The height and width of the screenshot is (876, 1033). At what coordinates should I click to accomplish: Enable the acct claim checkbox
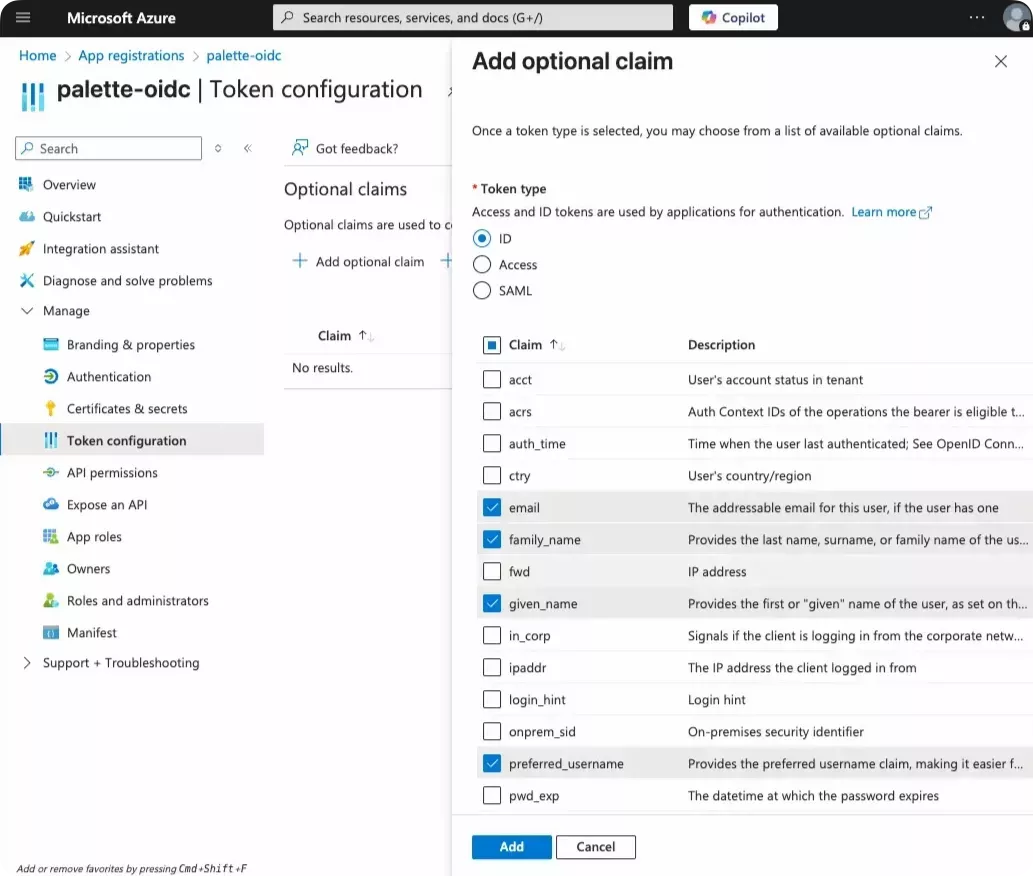pos(491,380)
